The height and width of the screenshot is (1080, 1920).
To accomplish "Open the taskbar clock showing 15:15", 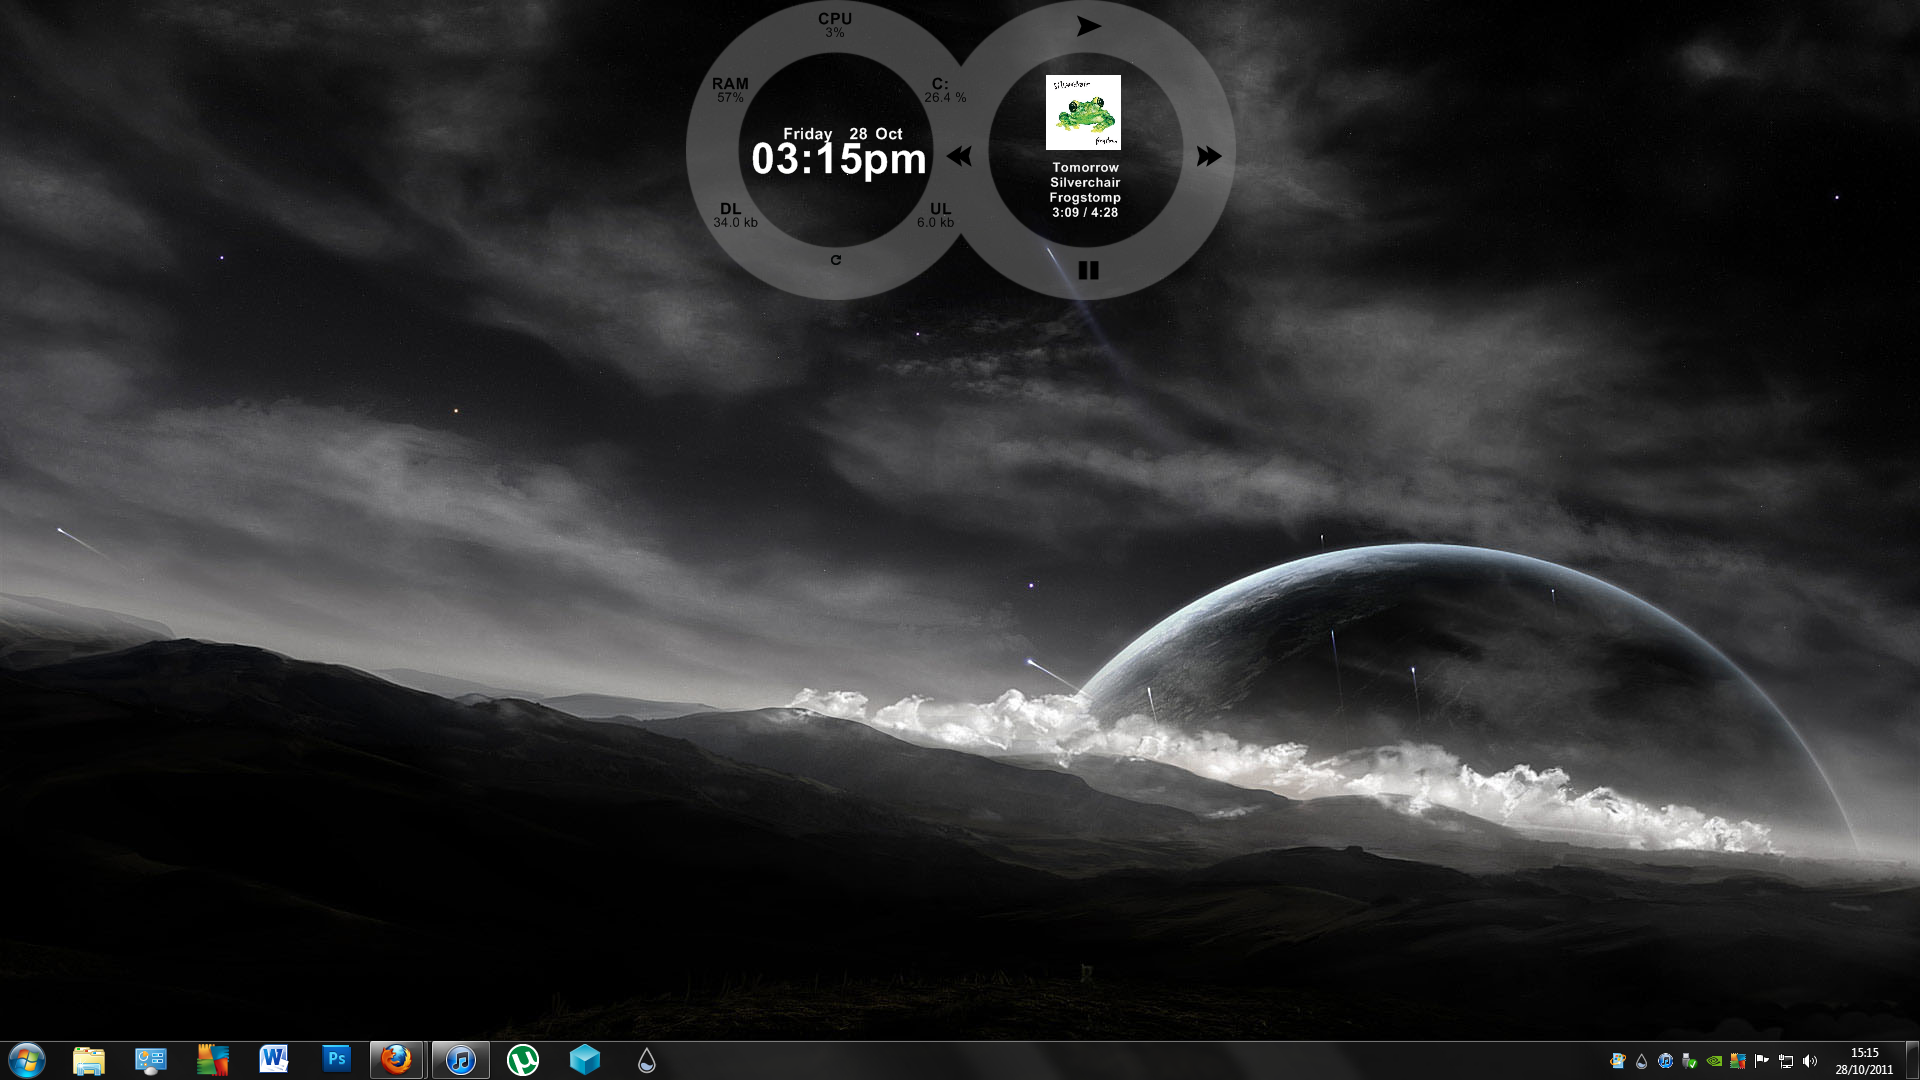I will point(1864,1061).
